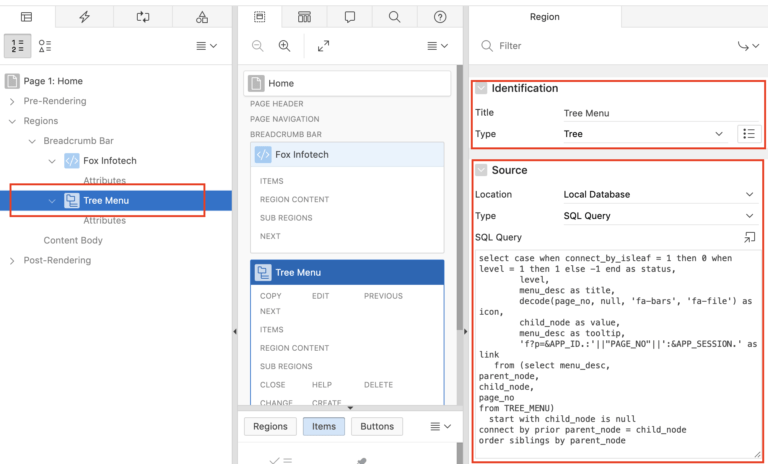The width and height of the screenshot is (768, 464).
Task: Collapse the left pane with splitter arrow
Action: coord(235,332)
